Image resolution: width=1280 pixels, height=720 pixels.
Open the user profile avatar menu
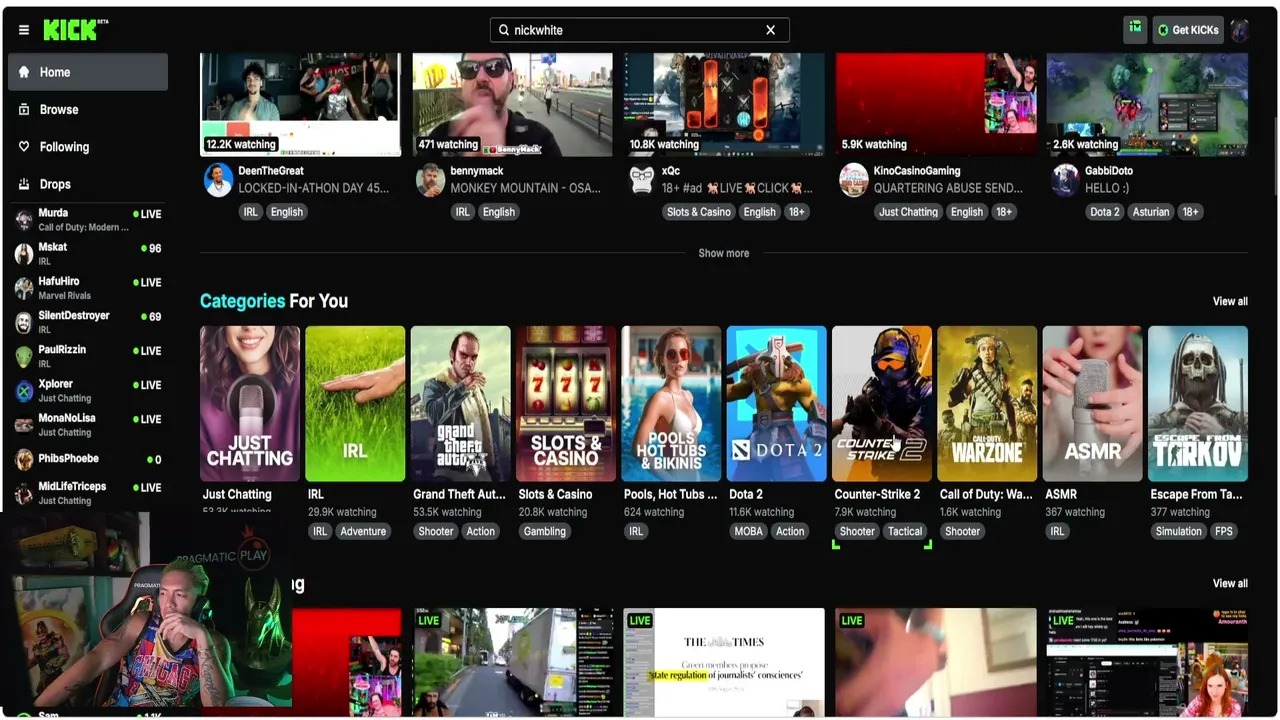[x=1240, y=30]
